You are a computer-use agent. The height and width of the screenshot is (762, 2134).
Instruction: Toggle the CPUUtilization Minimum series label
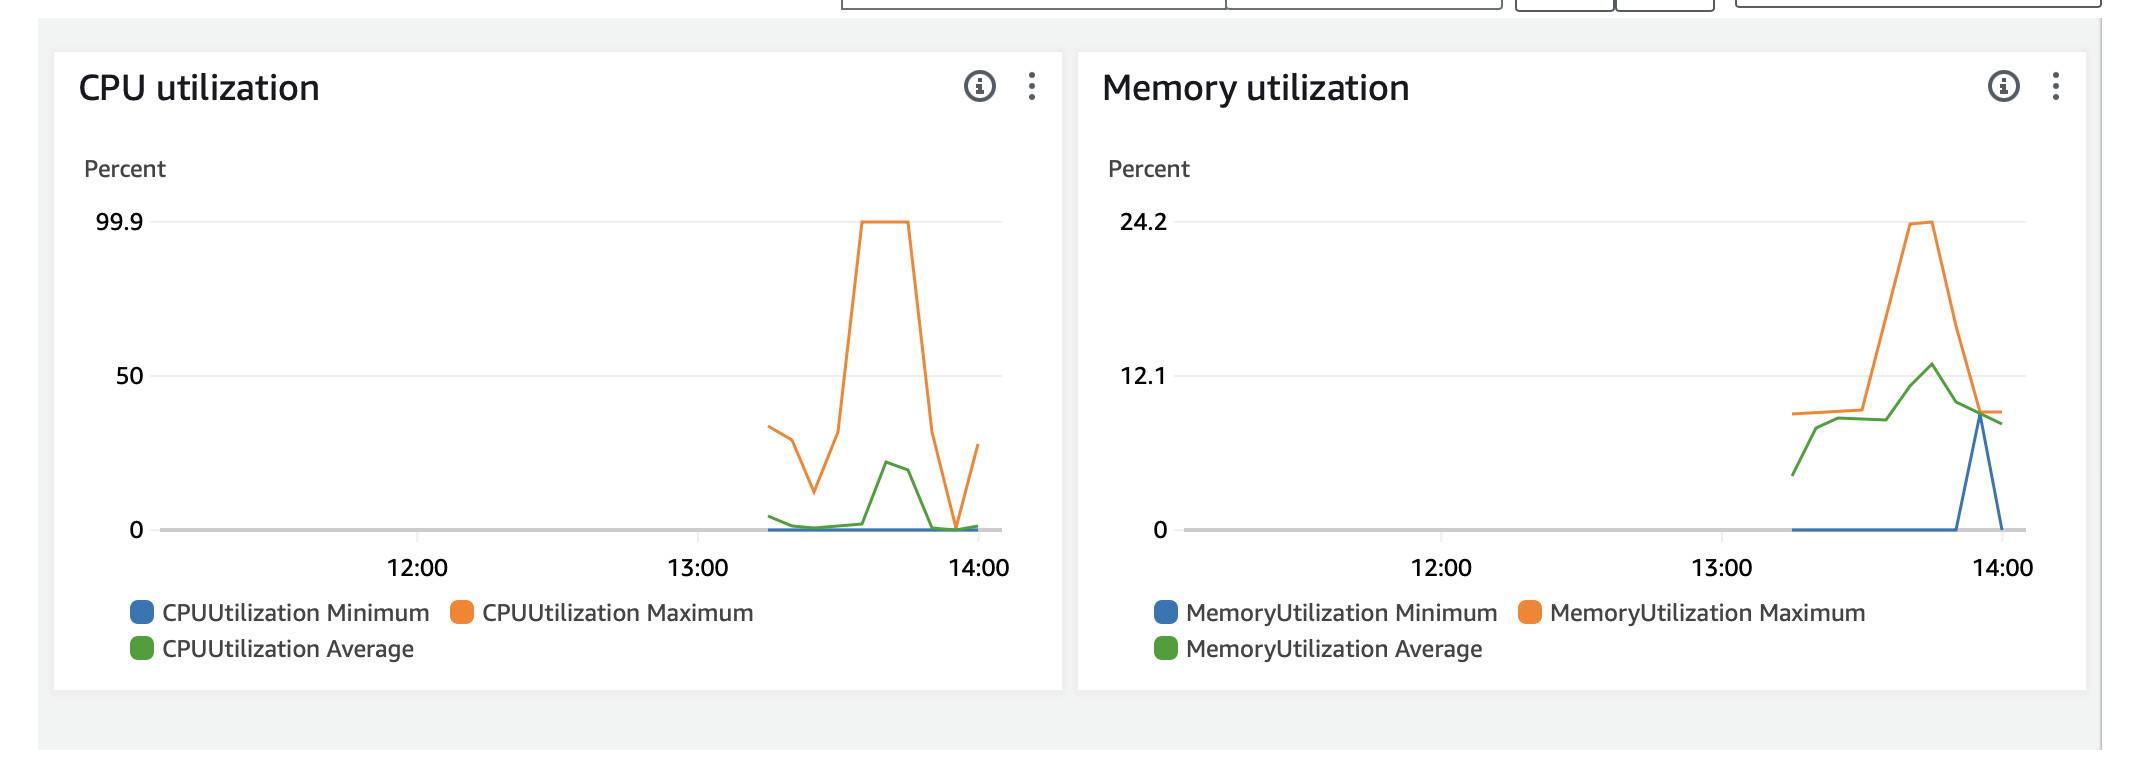[295, 613]
